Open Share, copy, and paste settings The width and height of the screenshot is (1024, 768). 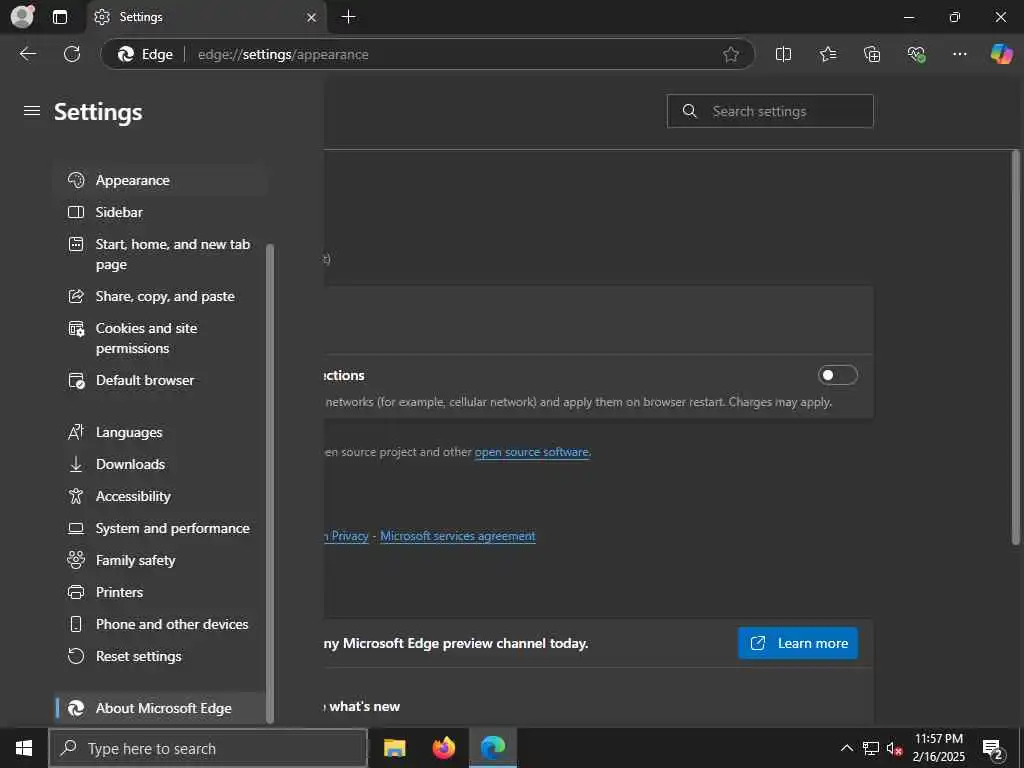161,296
